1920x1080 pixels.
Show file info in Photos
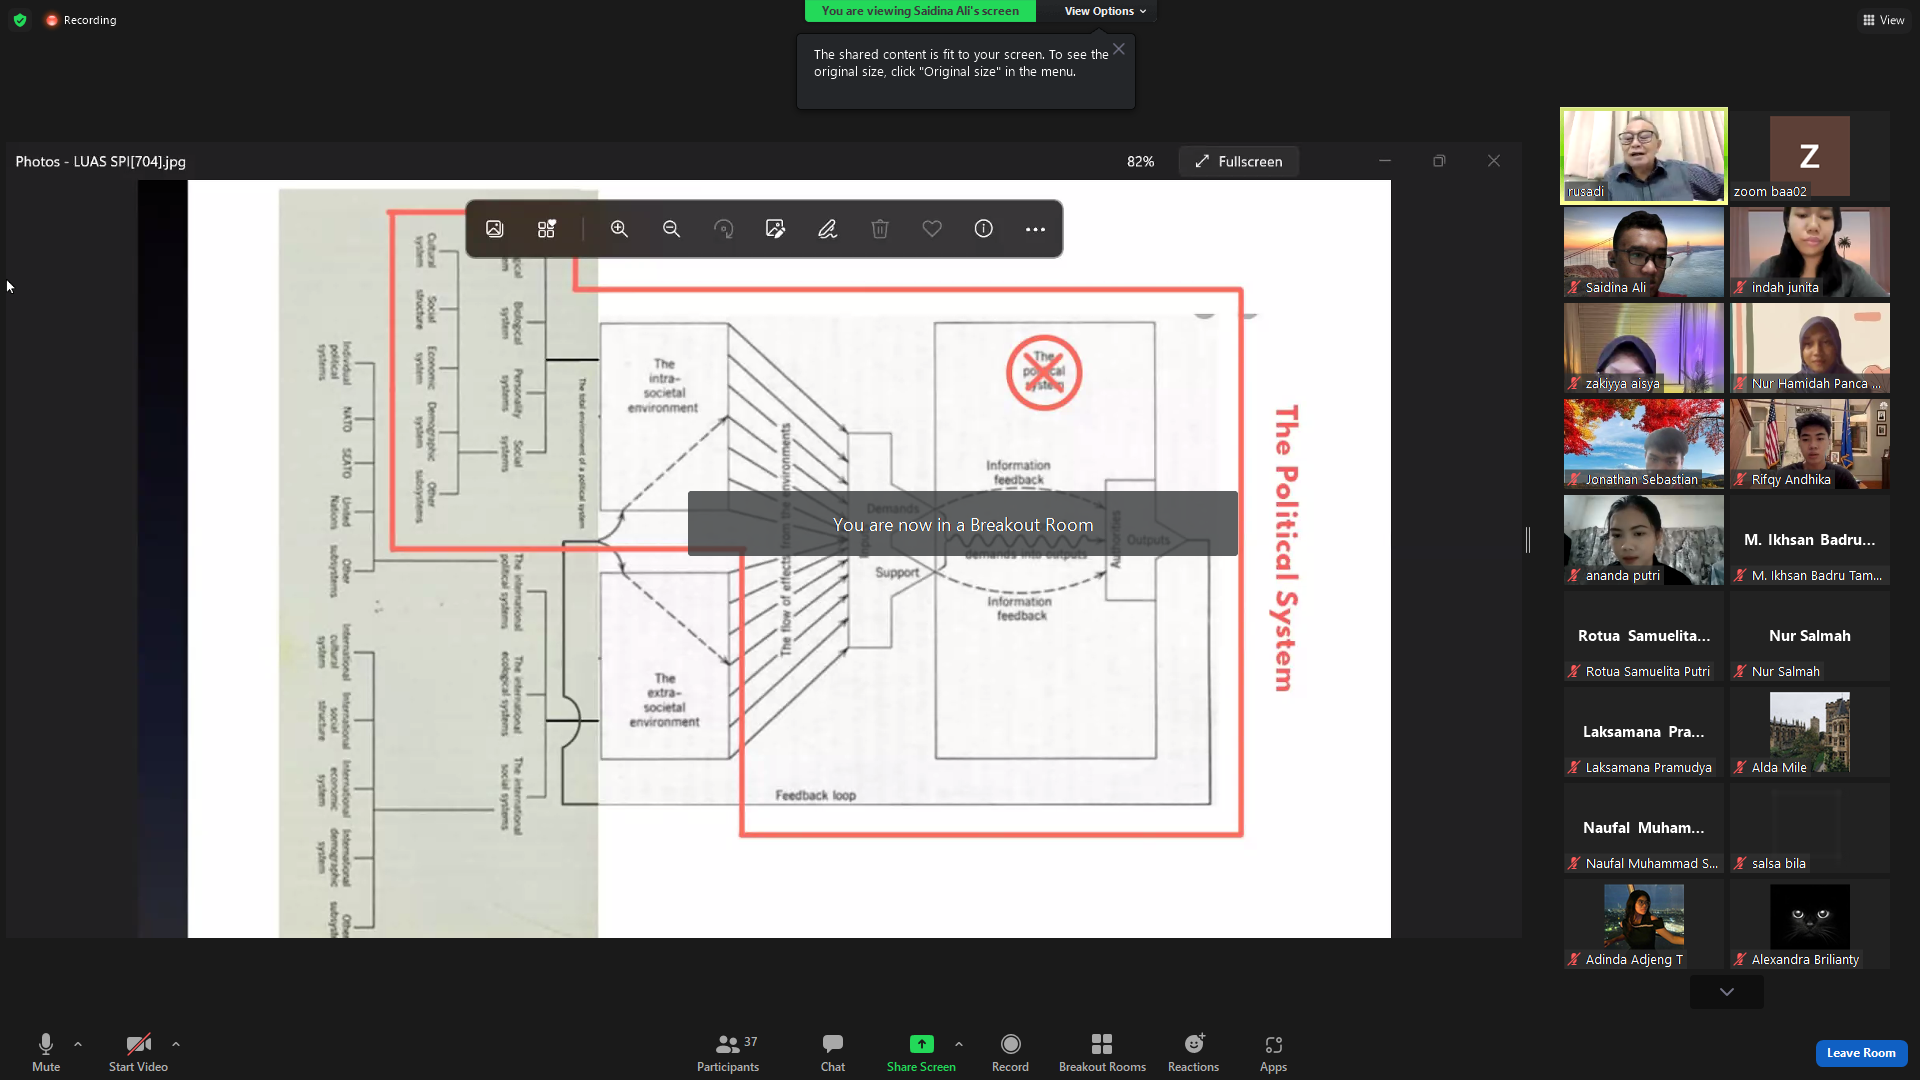click(984, 229)
